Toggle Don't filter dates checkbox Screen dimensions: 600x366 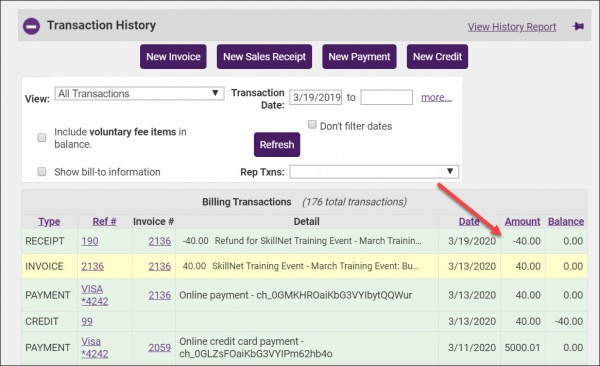point(312,125)
